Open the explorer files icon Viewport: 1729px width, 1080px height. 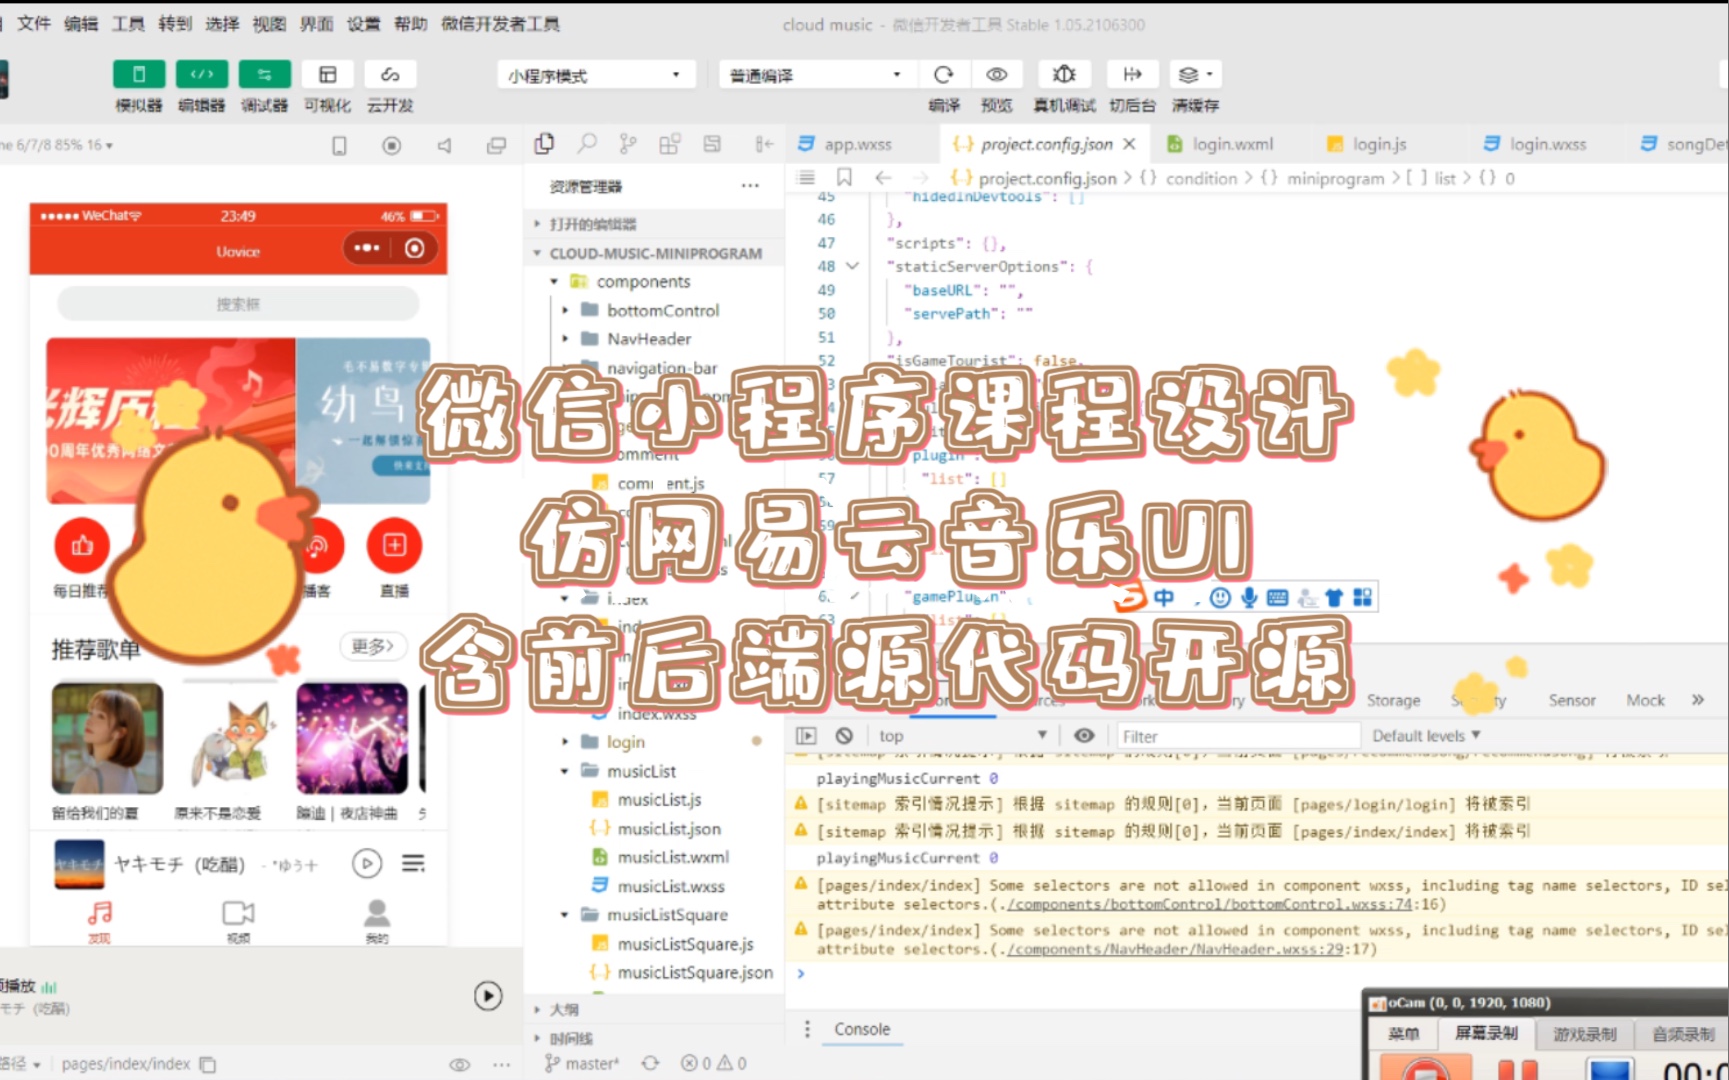pos(544,144)
